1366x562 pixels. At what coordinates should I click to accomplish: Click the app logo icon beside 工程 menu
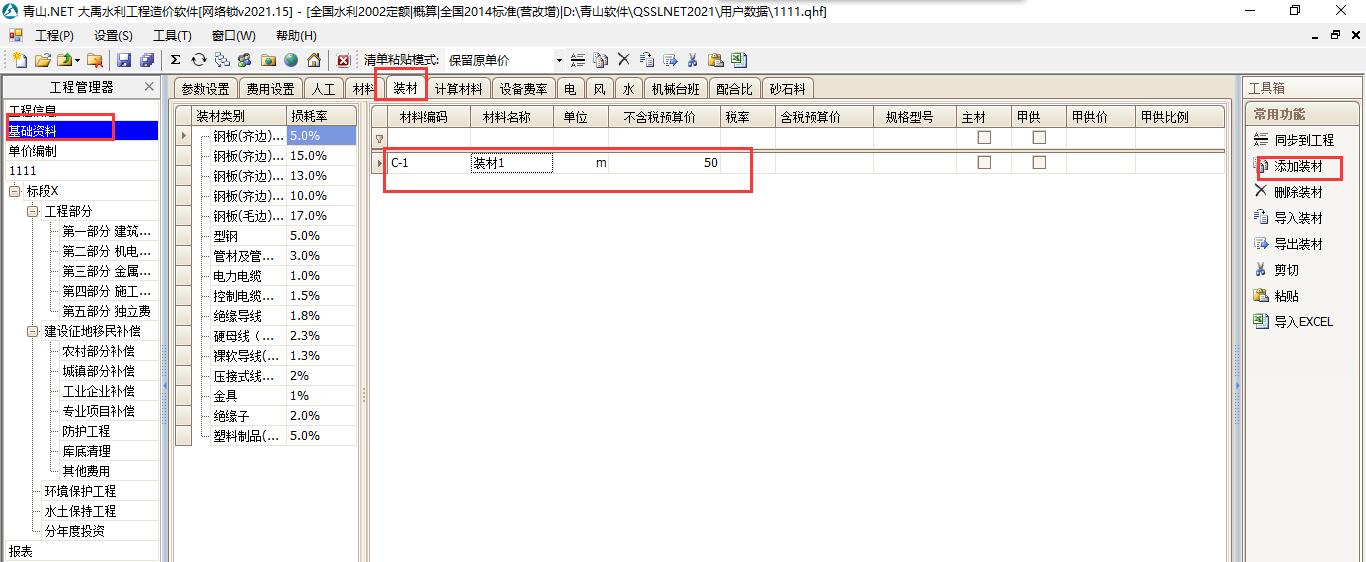(16, 35)
